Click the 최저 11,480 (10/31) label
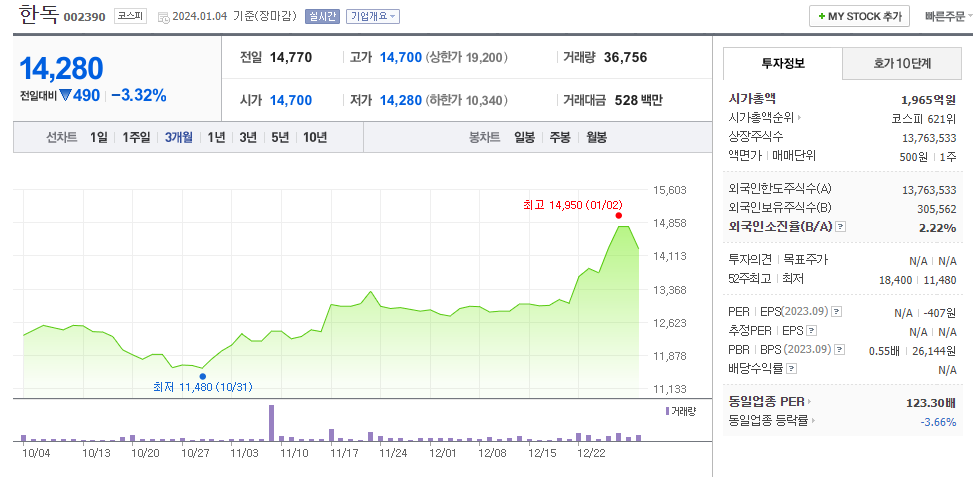Image resolution: width=979 pixels, height=477 pixels. (x=202, y=387)
